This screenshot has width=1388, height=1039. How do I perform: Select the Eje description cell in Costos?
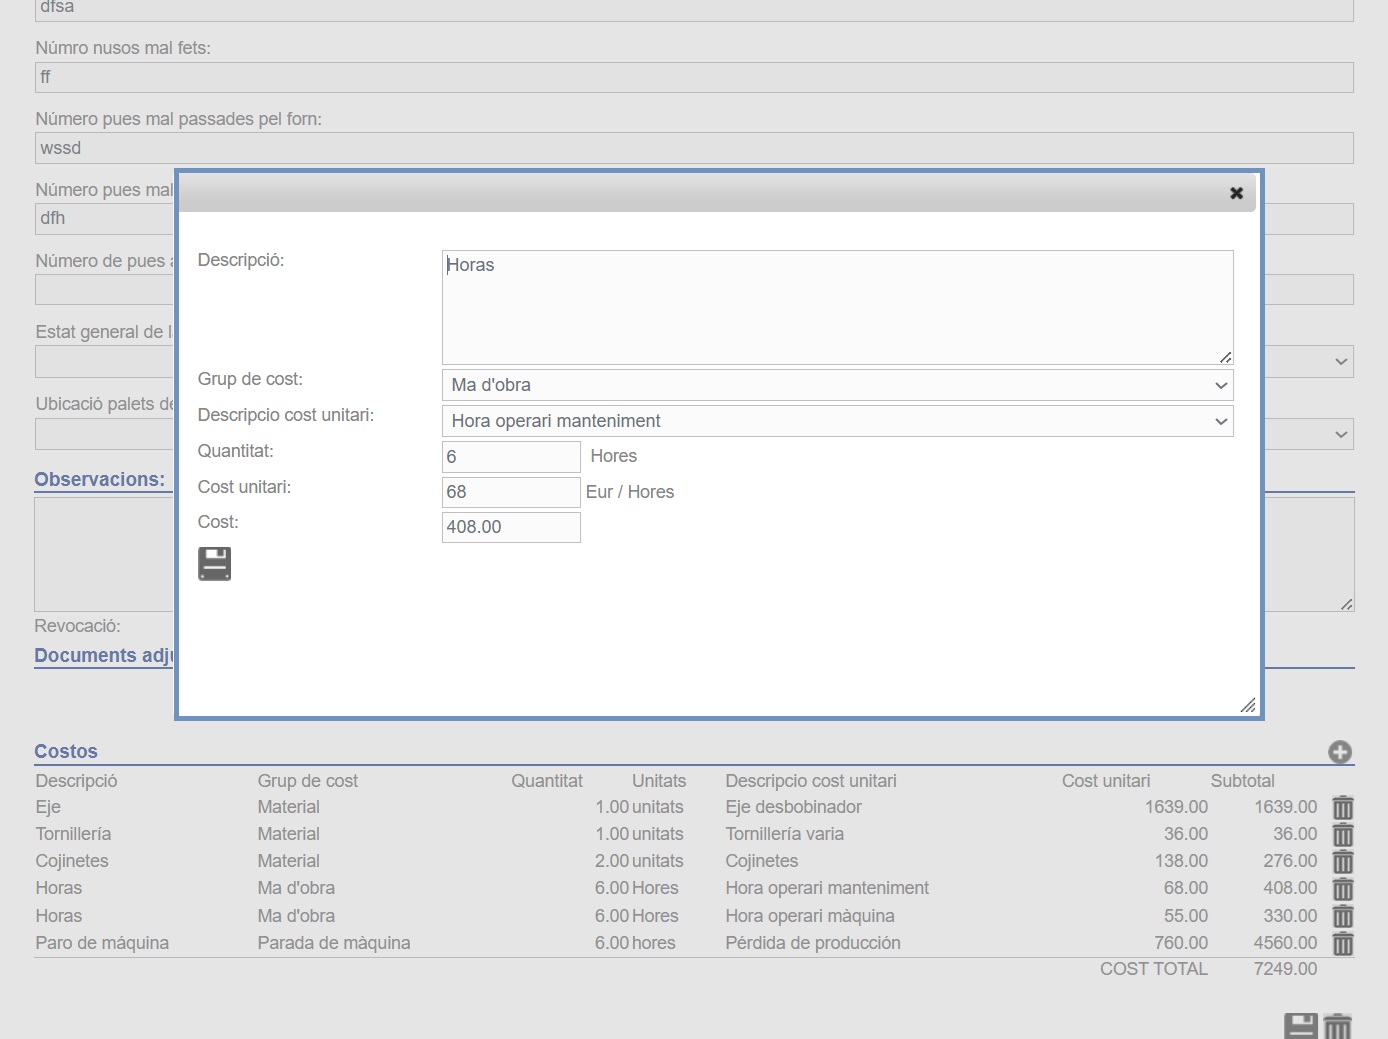click(x=48, y=807)
